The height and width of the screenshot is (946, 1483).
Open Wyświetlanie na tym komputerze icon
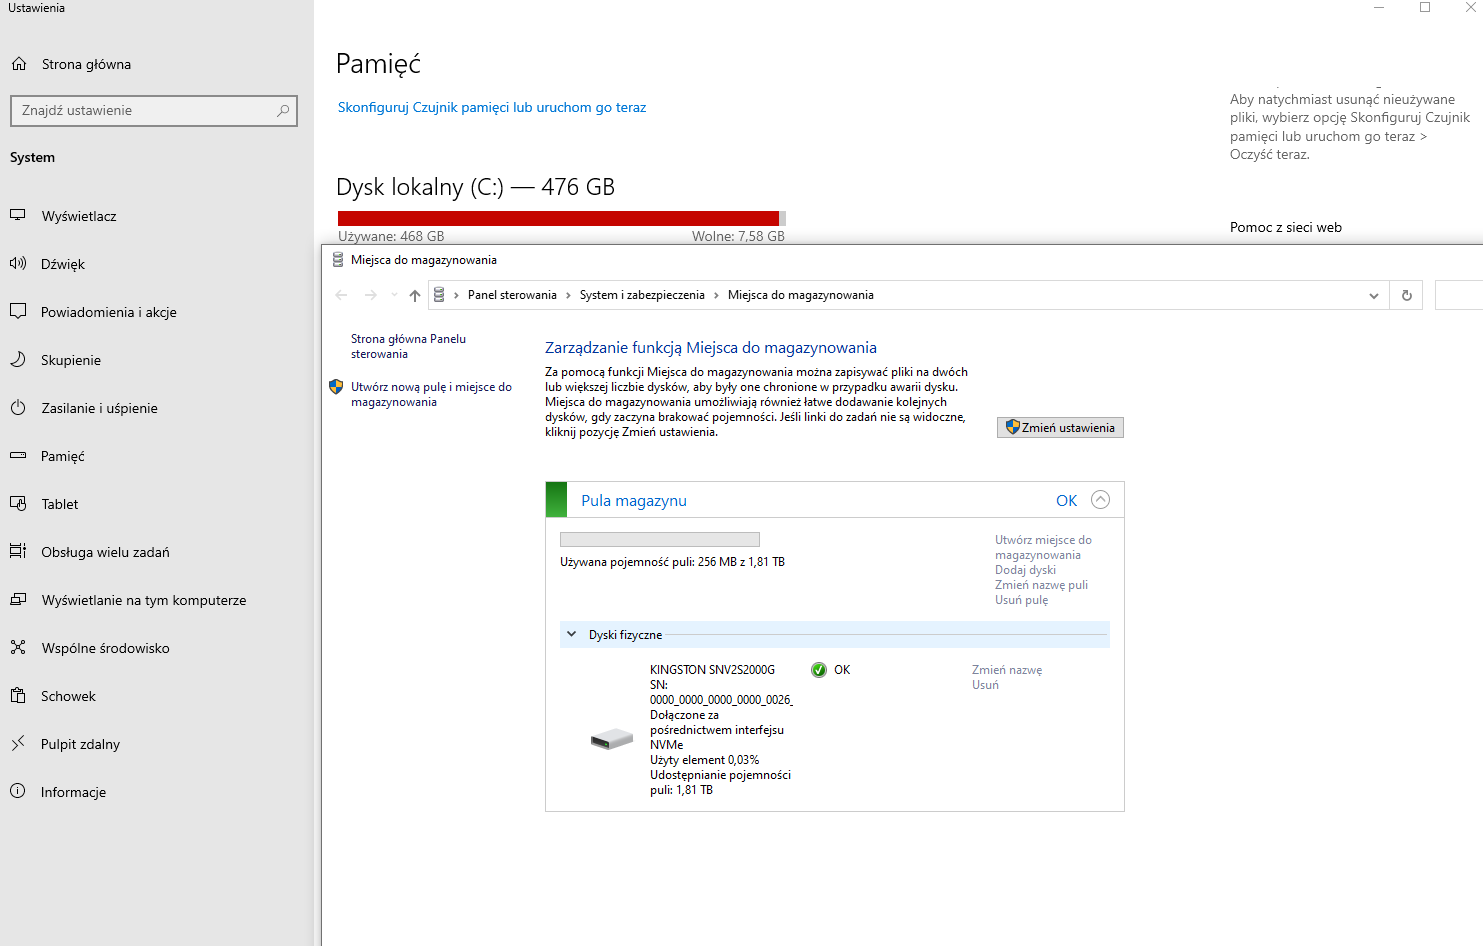coord(18,600)
